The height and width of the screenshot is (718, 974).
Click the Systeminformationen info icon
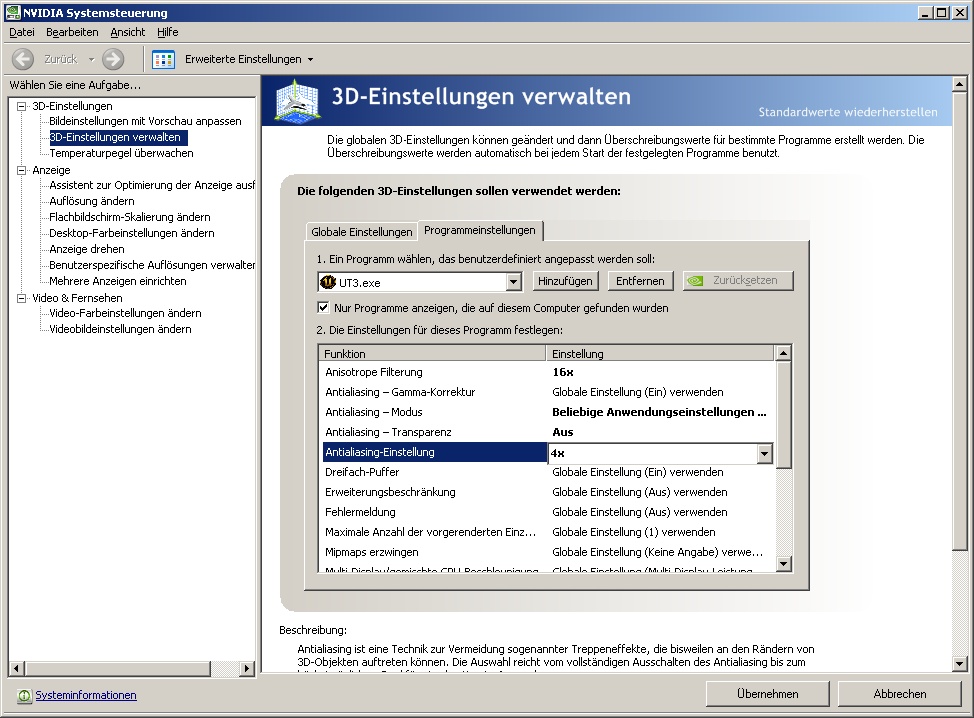click(24, 696)
